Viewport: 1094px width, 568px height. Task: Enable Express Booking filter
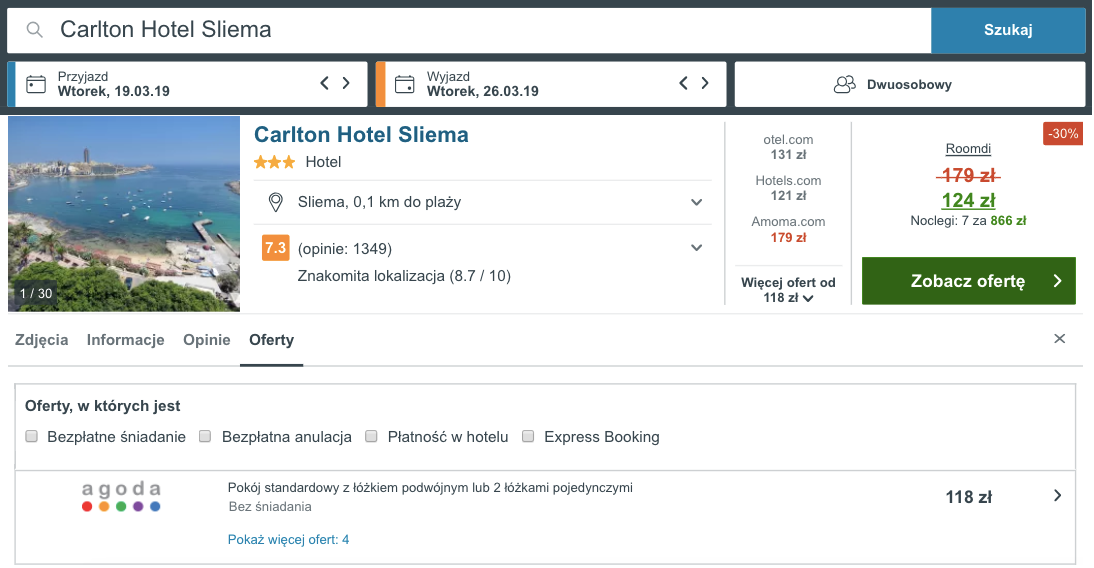pyautogui.click(x=528, y=436)
